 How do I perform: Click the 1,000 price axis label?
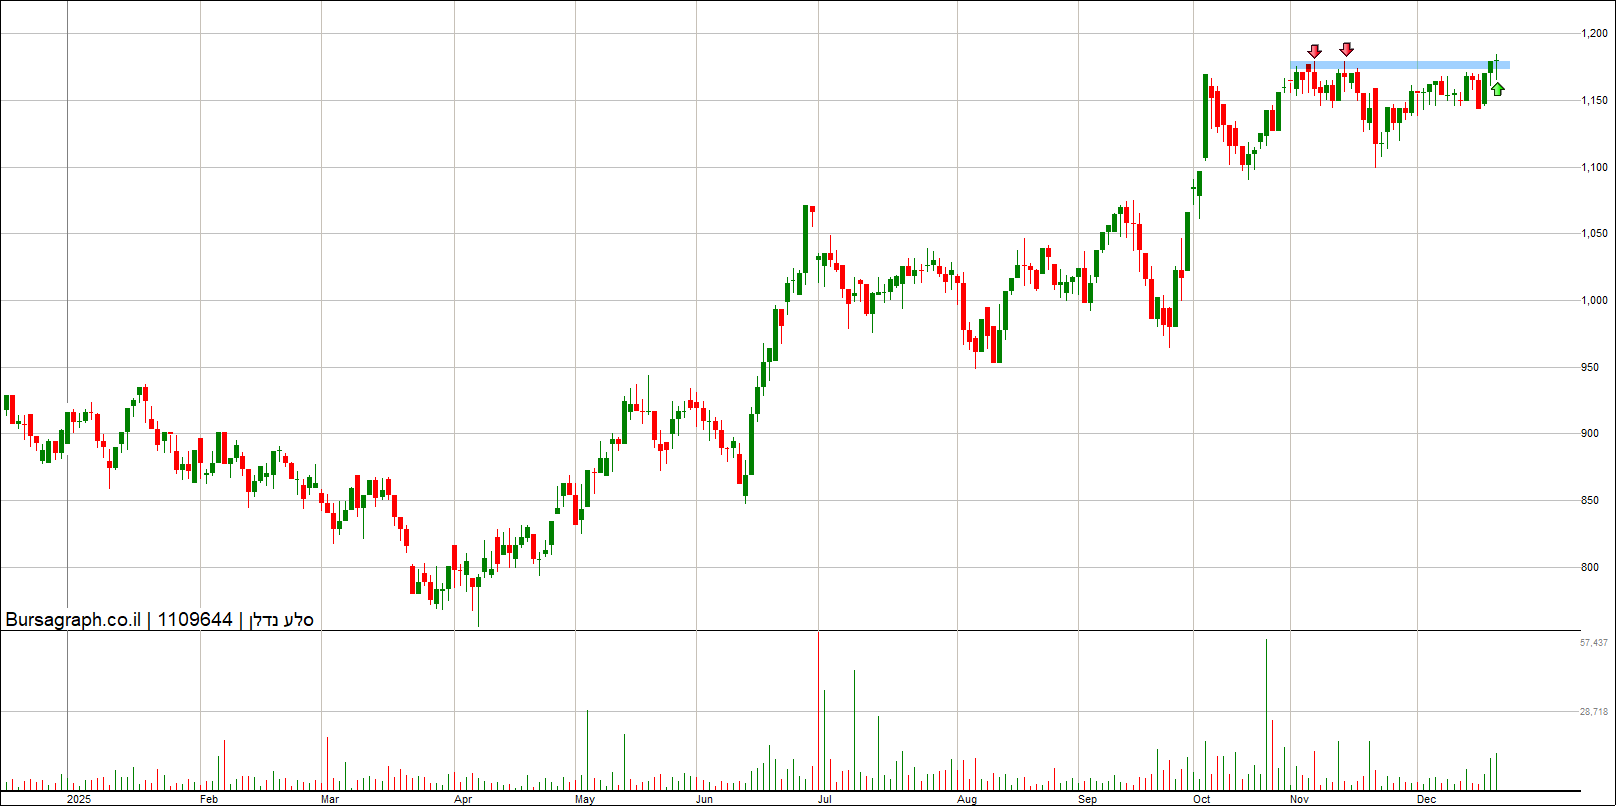[1594, 300]
